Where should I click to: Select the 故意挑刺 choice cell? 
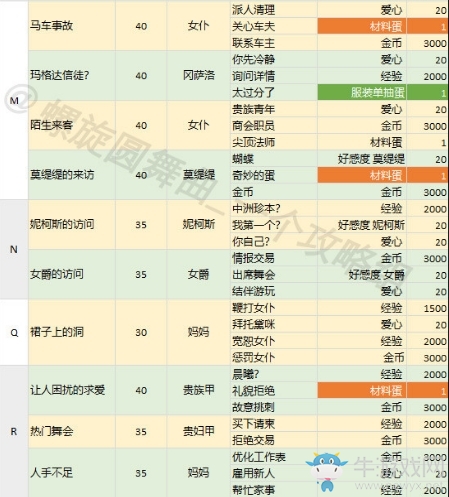tap(274, 407)
